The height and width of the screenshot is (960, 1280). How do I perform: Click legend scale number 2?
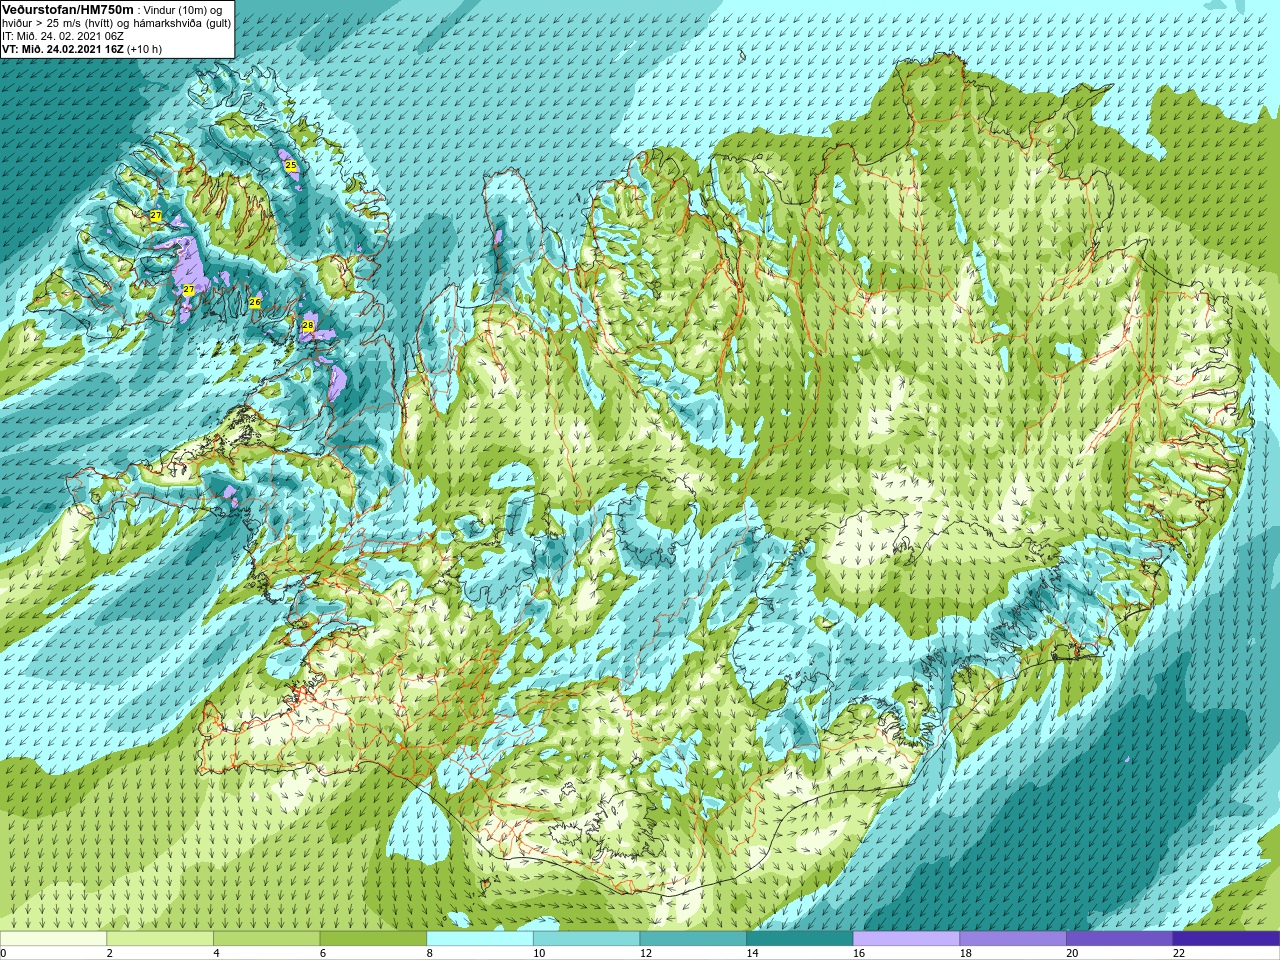click(110, 953)
